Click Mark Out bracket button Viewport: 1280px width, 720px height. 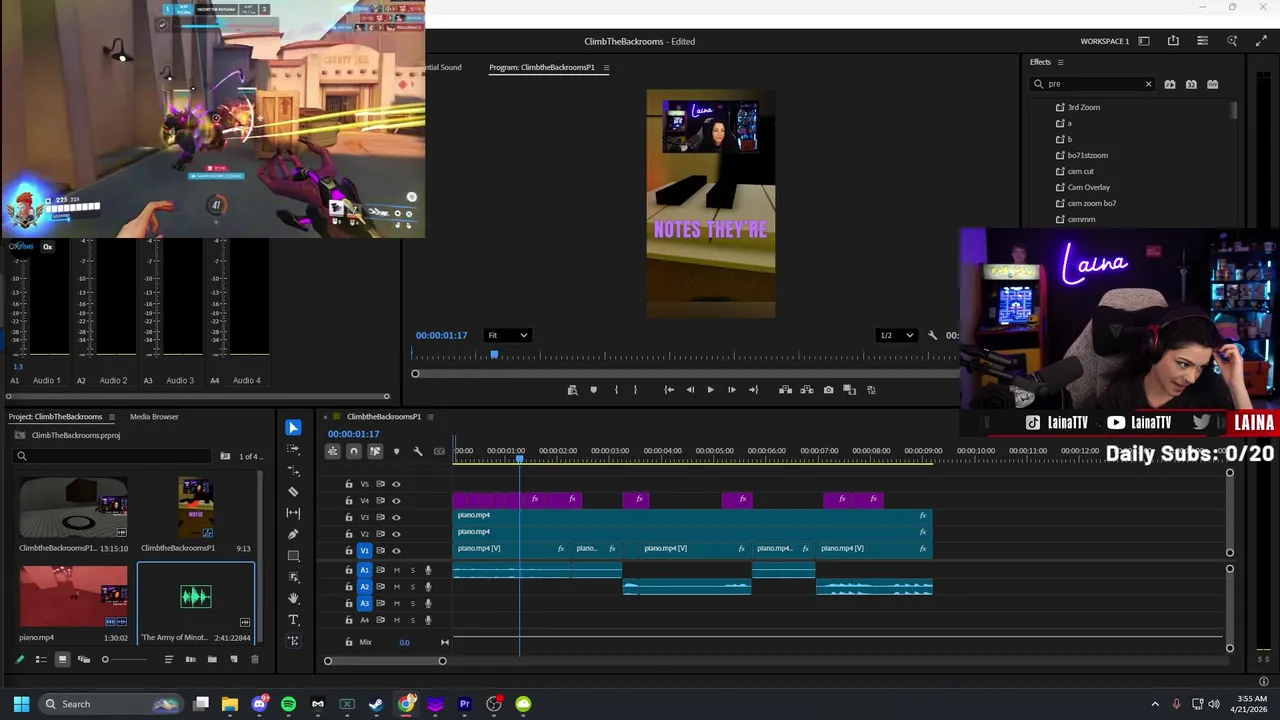(x=635, y=390)
